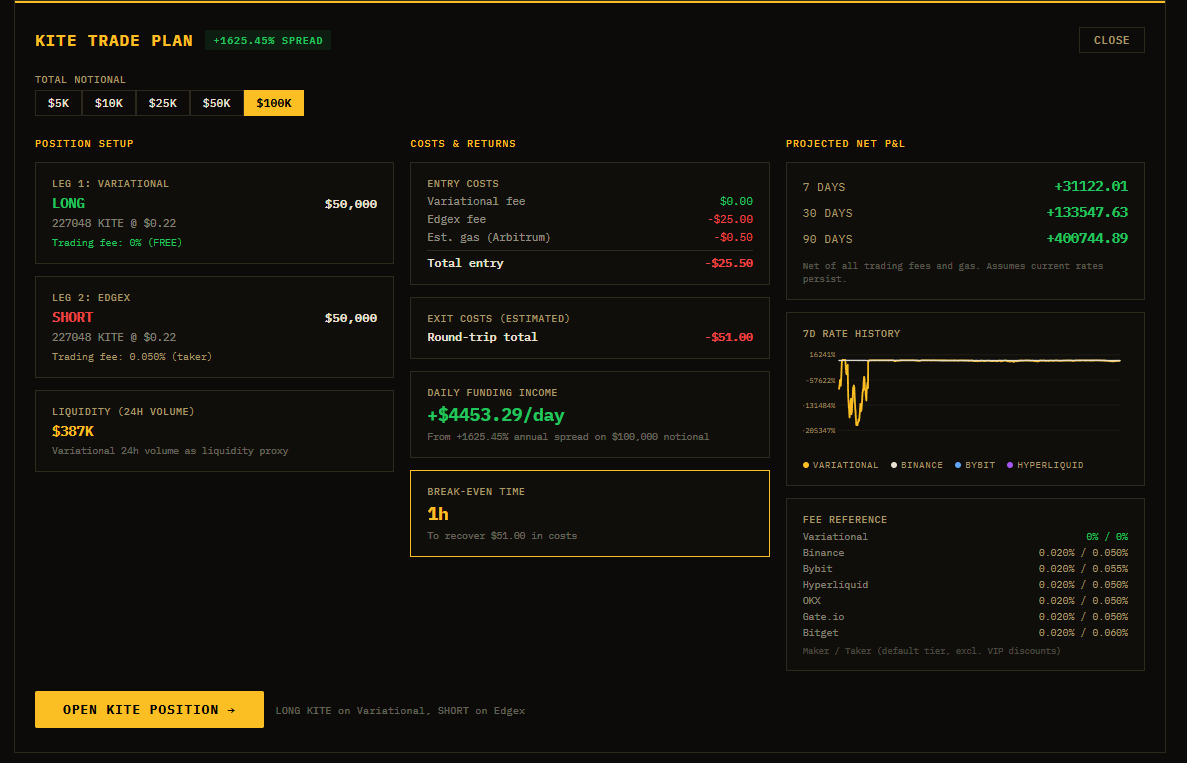1187x763 pixels.
Task: Select the $100K total notional option
Action: pyautogui.click(x=274, y=103)
